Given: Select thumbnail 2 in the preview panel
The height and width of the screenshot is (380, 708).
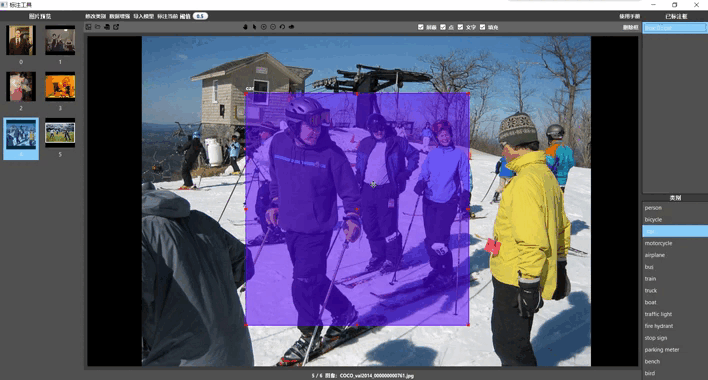Looking at the screenshot, I should click(x=21, y=86).
